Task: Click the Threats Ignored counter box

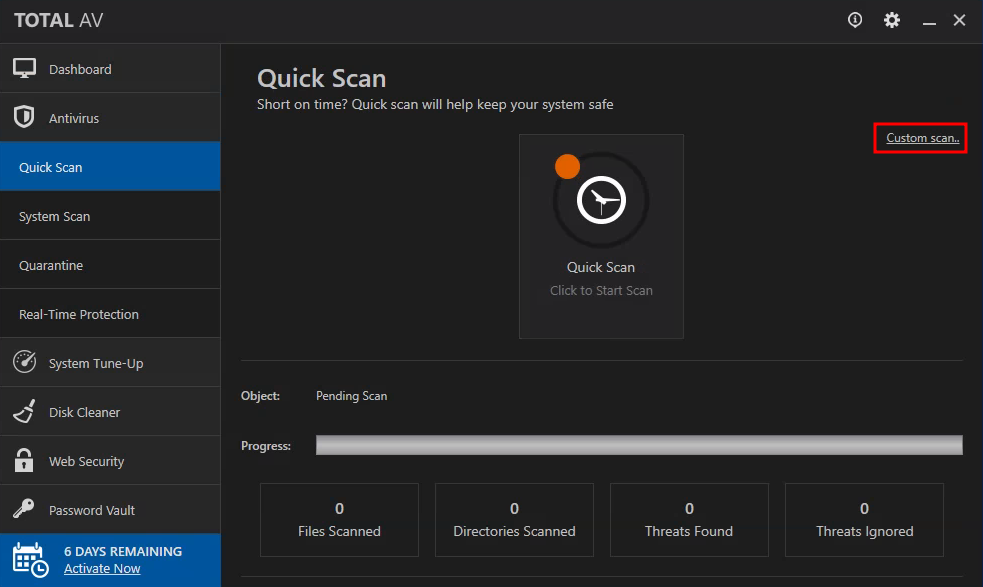Action: point(864,520)
